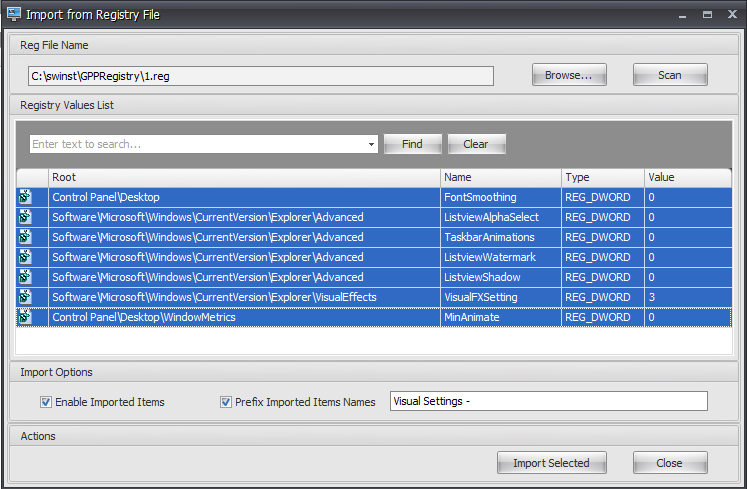Uncheck Enable Imported Items checkbox
This screenshot has height=489, width=747.
click(x=46, y=402)
